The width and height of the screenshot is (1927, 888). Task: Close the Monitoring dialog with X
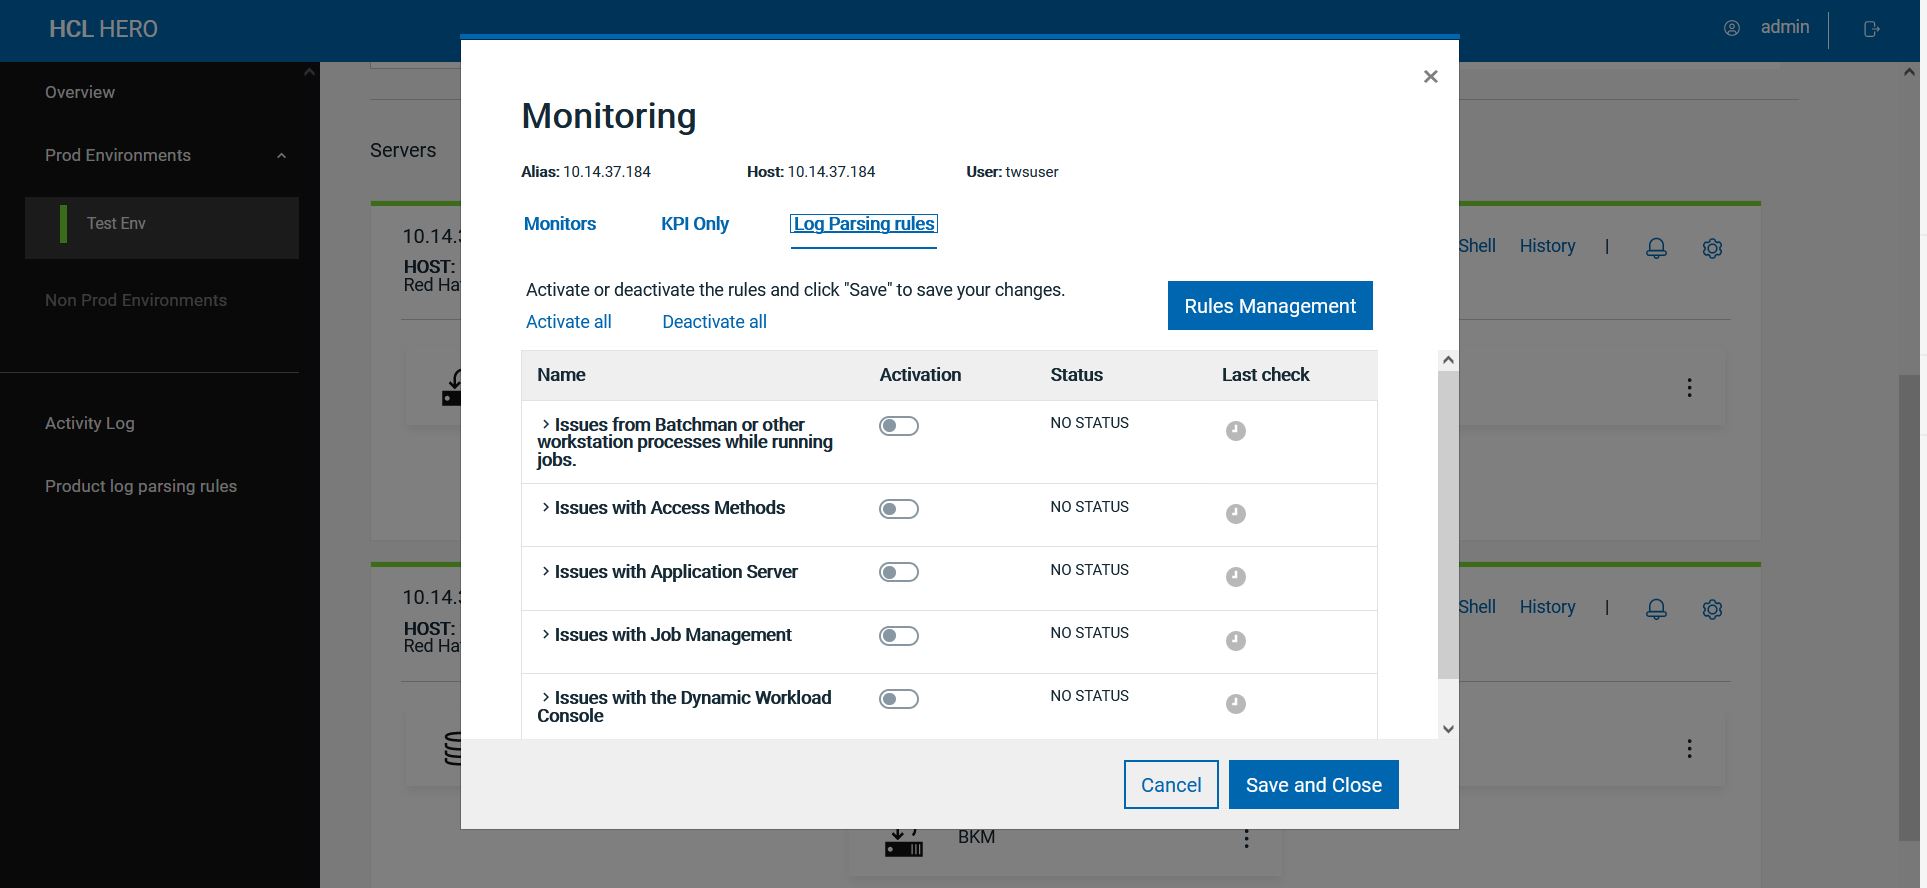[x=1430, y=77]
